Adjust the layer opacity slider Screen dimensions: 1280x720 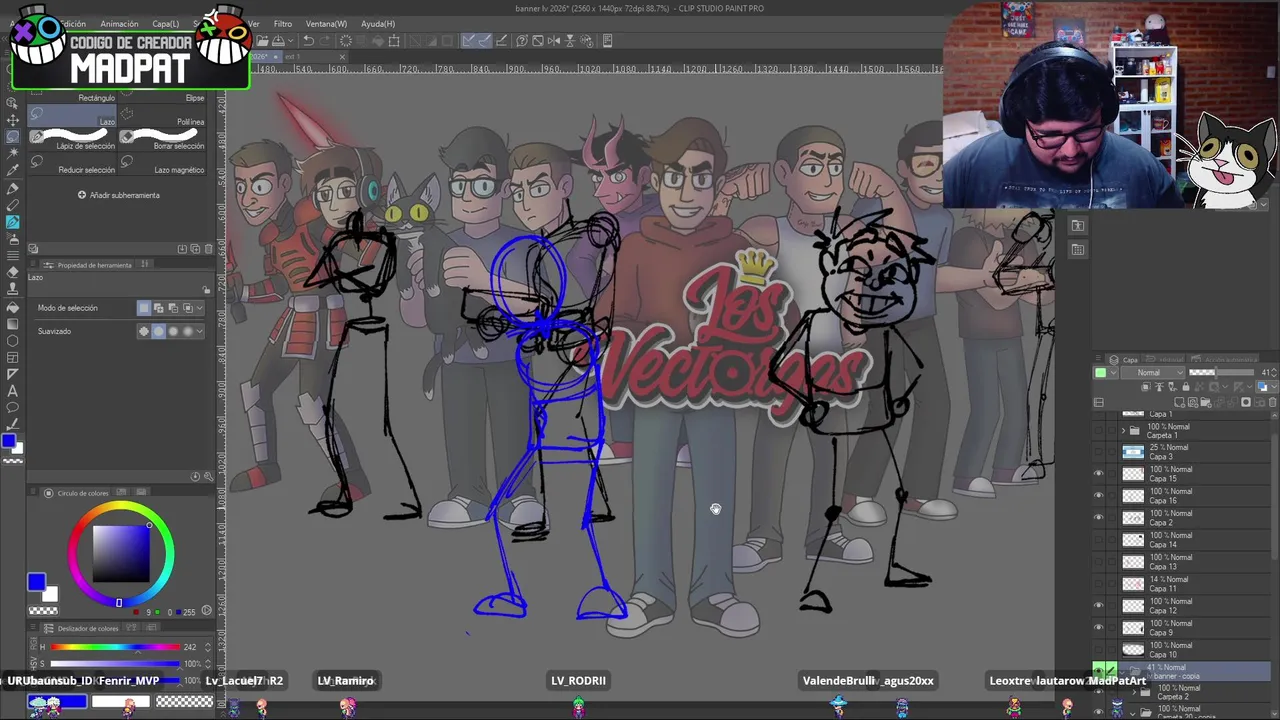(1221, 372)
